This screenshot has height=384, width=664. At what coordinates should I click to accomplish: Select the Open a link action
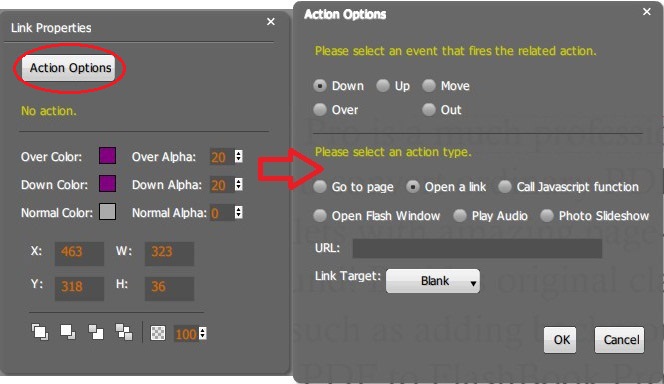[412, 187]
